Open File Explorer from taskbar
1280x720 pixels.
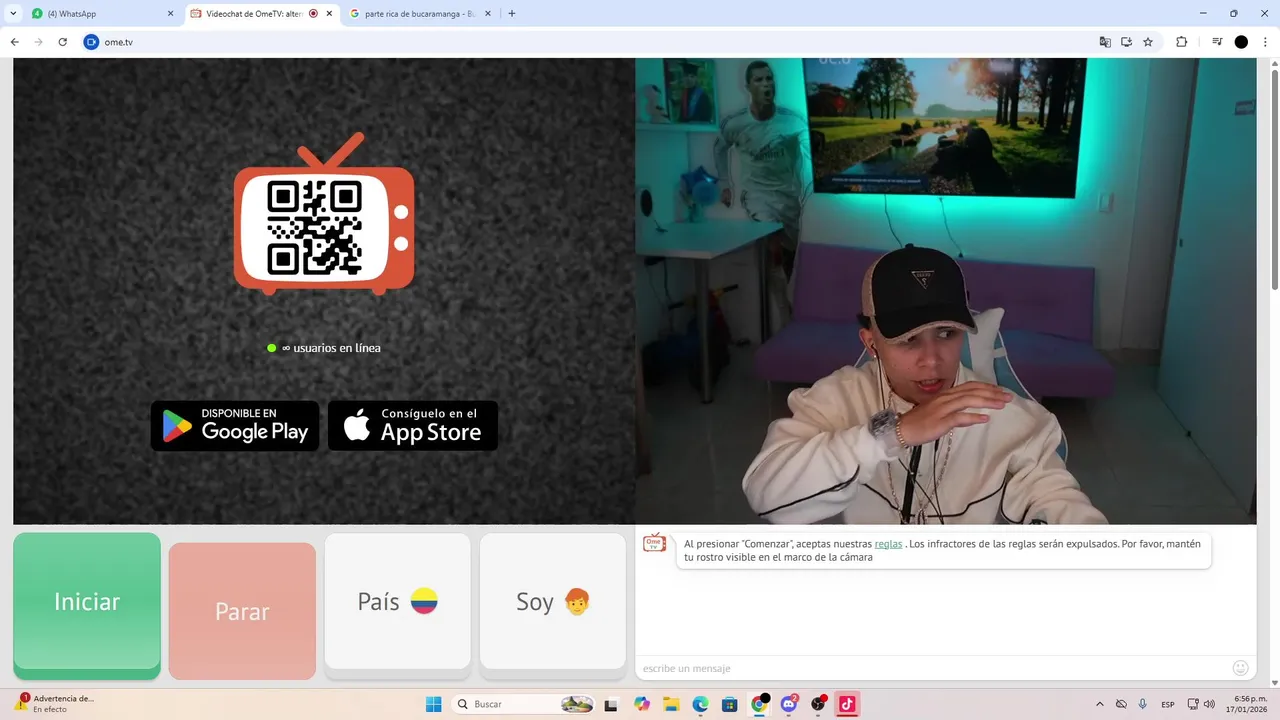tap(671, 704)
